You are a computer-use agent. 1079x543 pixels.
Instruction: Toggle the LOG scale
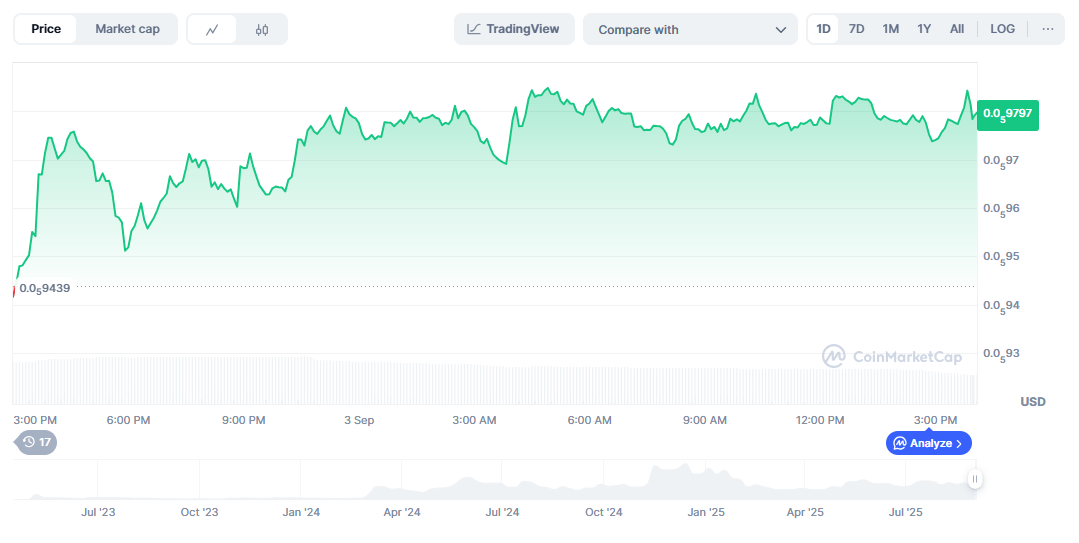[x=1002, y=29]
